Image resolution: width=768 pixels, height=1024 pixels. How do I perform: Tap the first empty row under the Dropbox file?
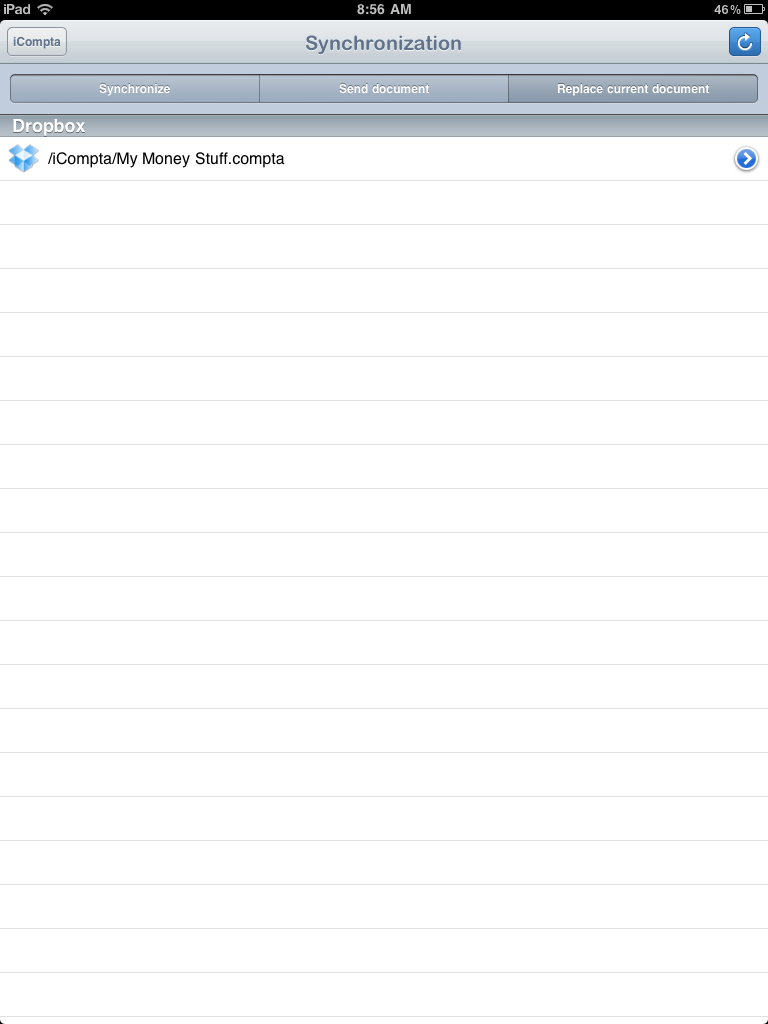coord(384,203)
